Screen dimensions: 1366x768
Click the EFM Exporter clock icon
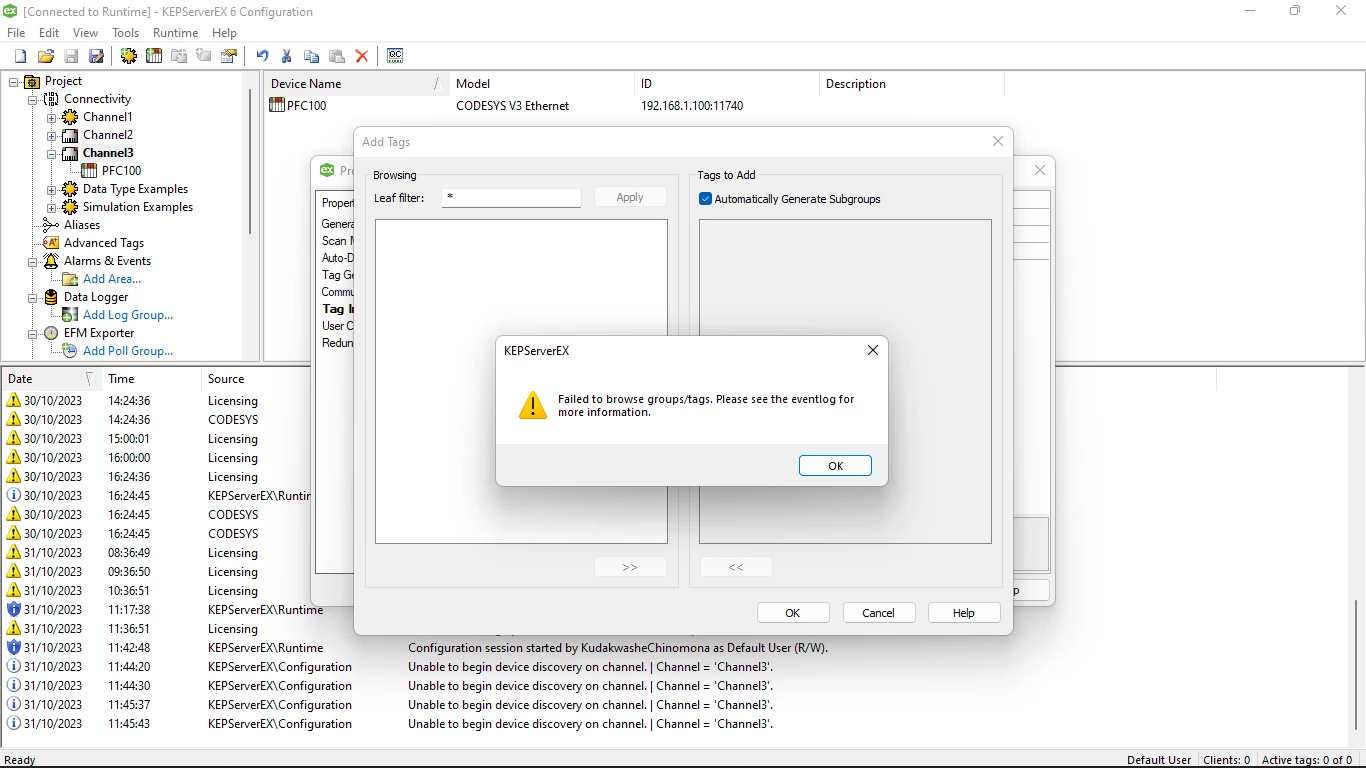(51, 333)
